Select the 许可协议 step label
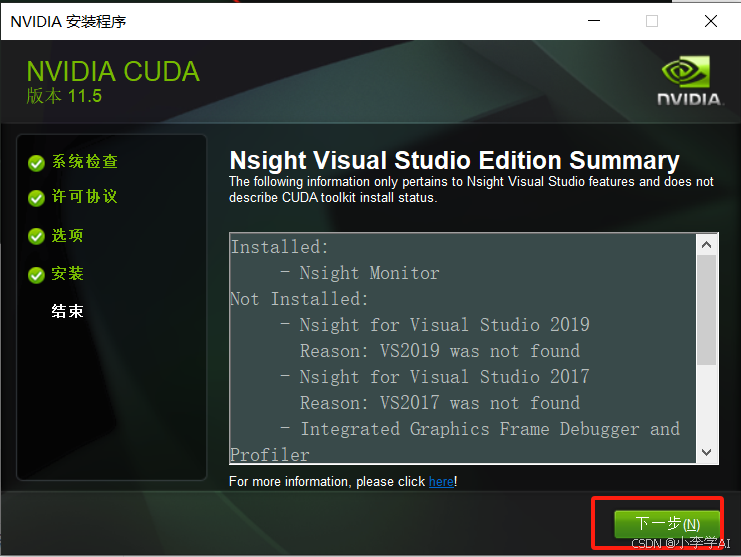The height and width of the screenshot is (557, 741). (85, 197)
